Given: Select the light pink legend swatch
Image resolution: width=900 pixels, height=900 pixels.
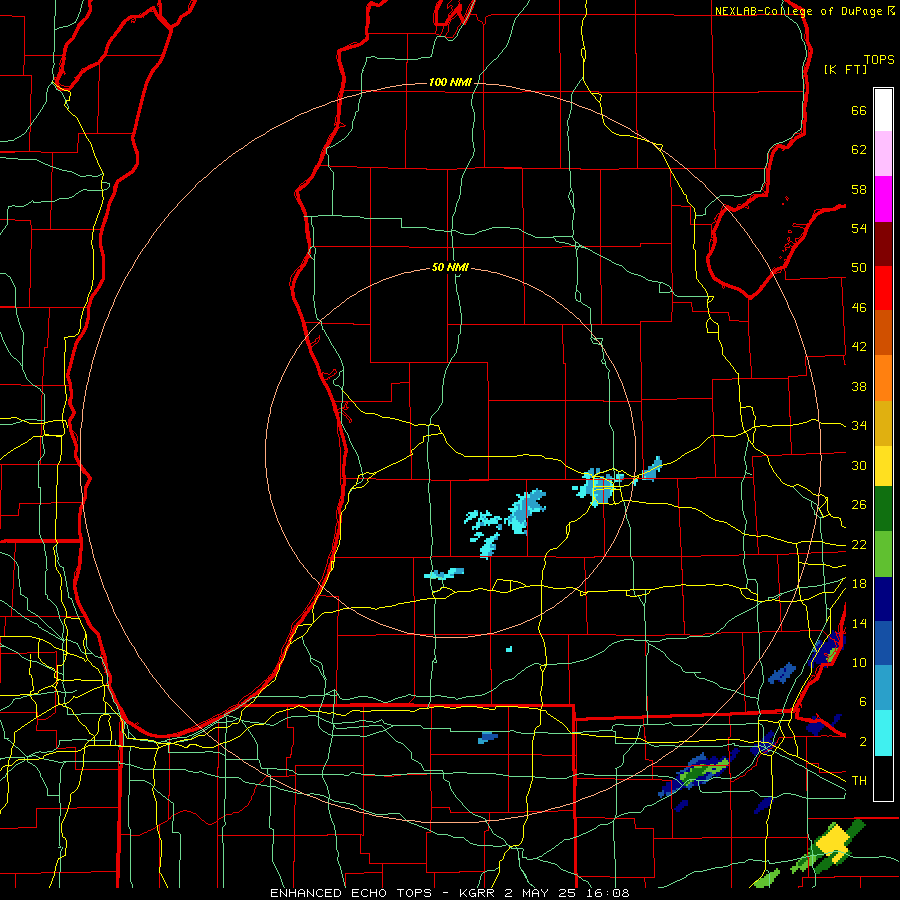Looking at the screenshot, I should [883, 154].
